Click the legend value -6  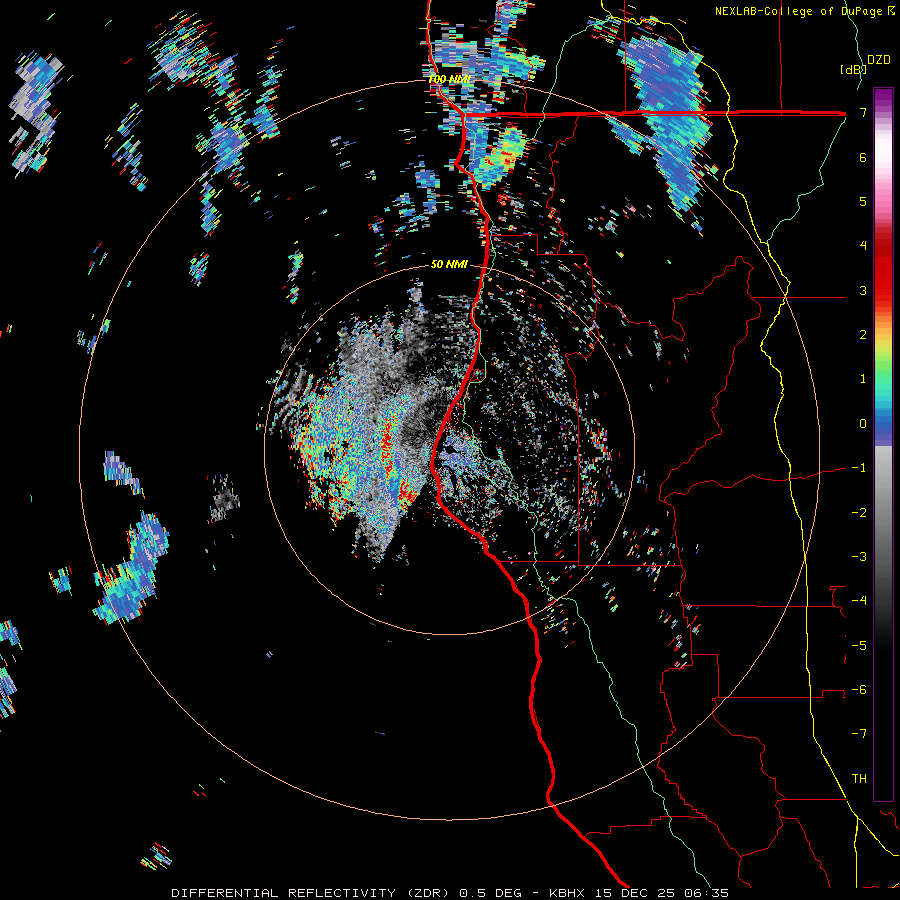(x=859, y=690)
